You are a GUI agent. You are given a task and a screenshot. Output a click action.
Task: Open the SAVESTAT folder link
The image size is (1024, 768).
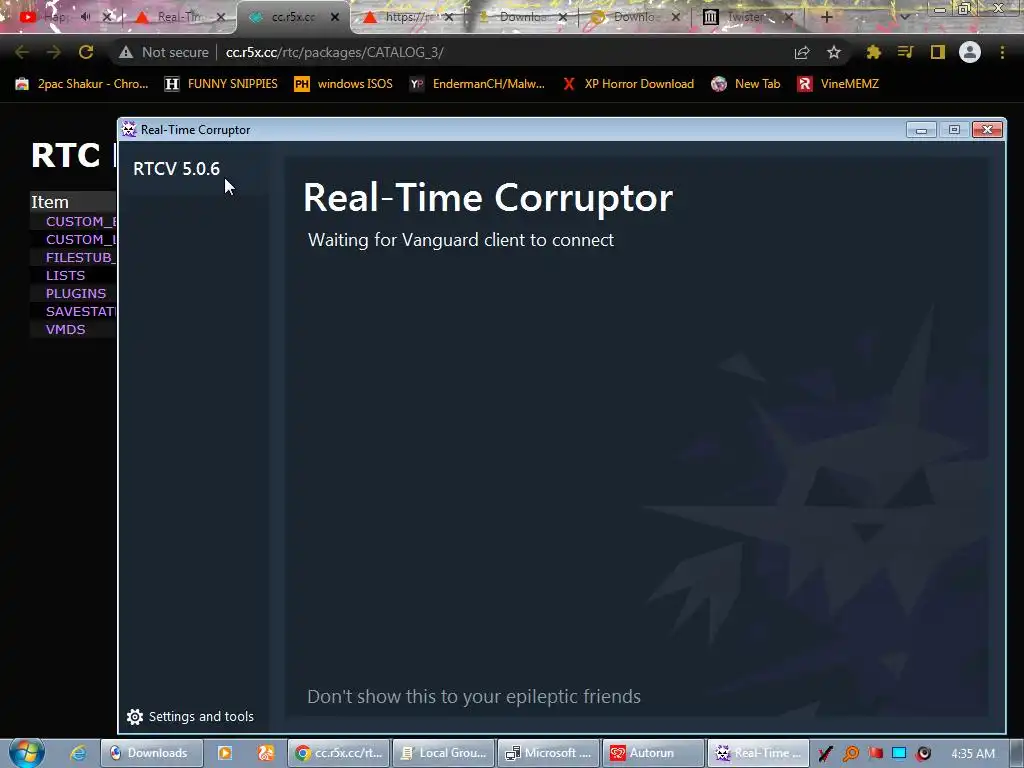tap(81, 312)
